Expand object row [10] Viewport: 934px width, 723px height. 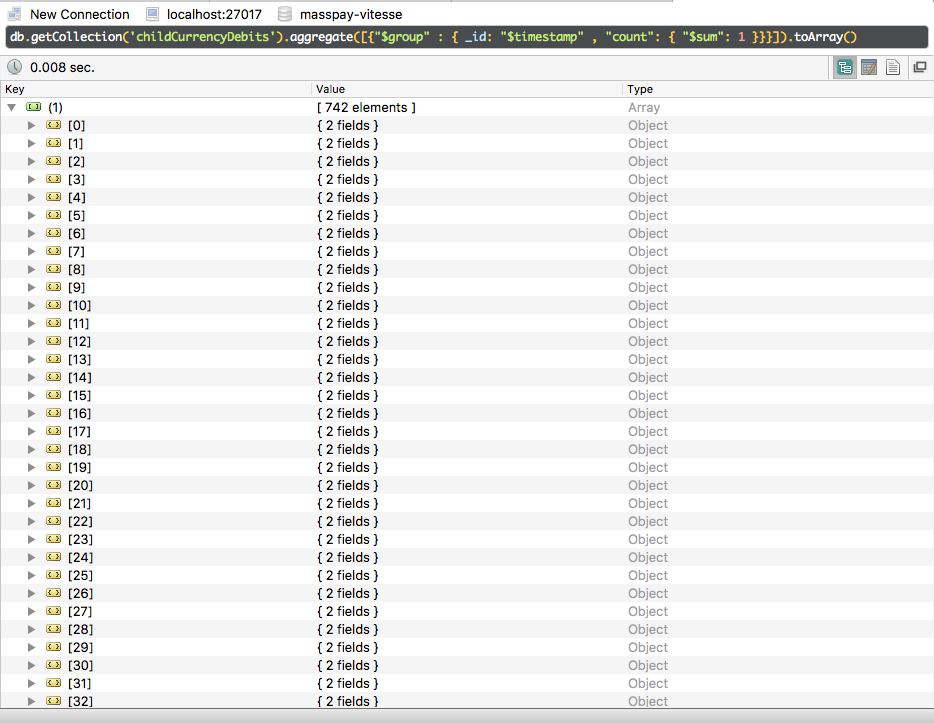tap(32, 305)
